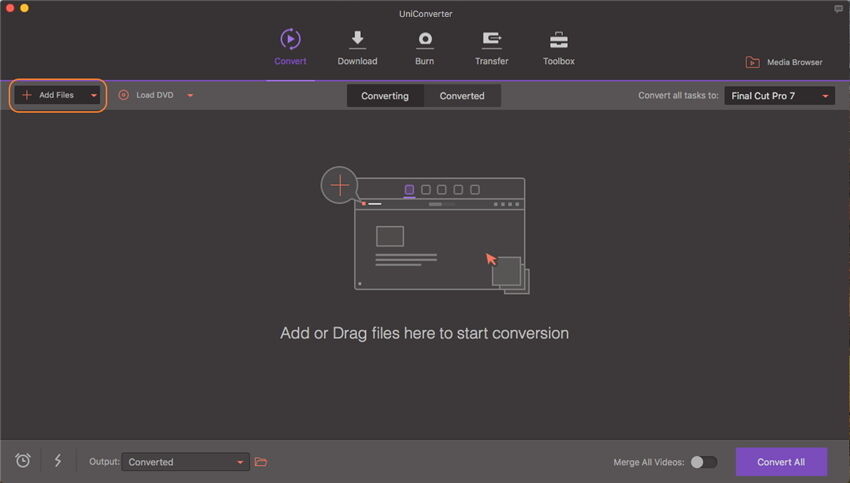Screen dimensions: 850x483
Task: Open the Media Browser
Action: (784, 62)
